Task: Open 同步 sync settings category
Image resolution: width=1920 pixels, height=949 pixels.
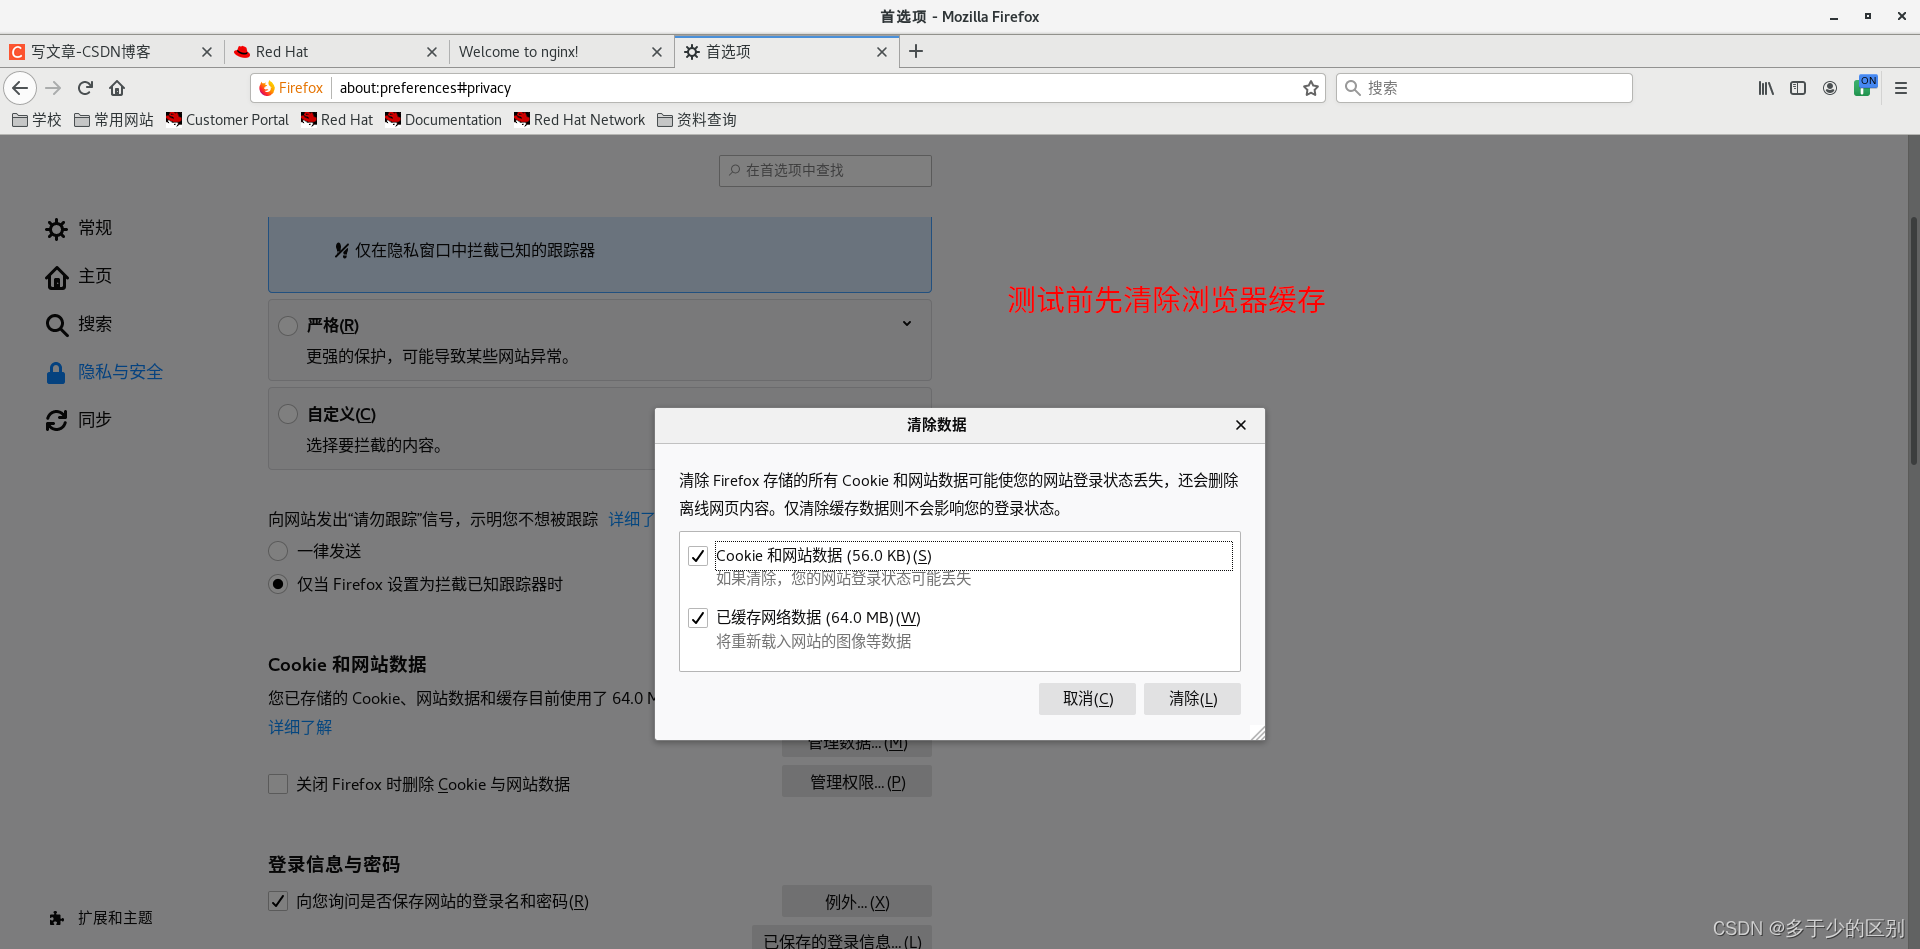Action: tap(78, 420)
